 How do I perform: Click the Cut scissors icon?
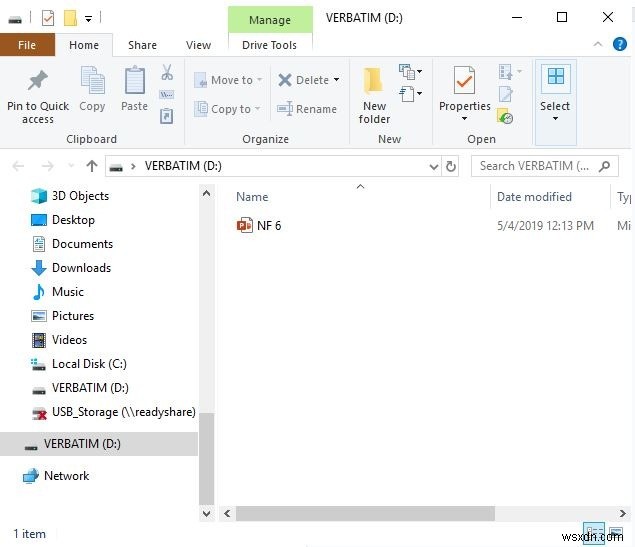[167, 72]
